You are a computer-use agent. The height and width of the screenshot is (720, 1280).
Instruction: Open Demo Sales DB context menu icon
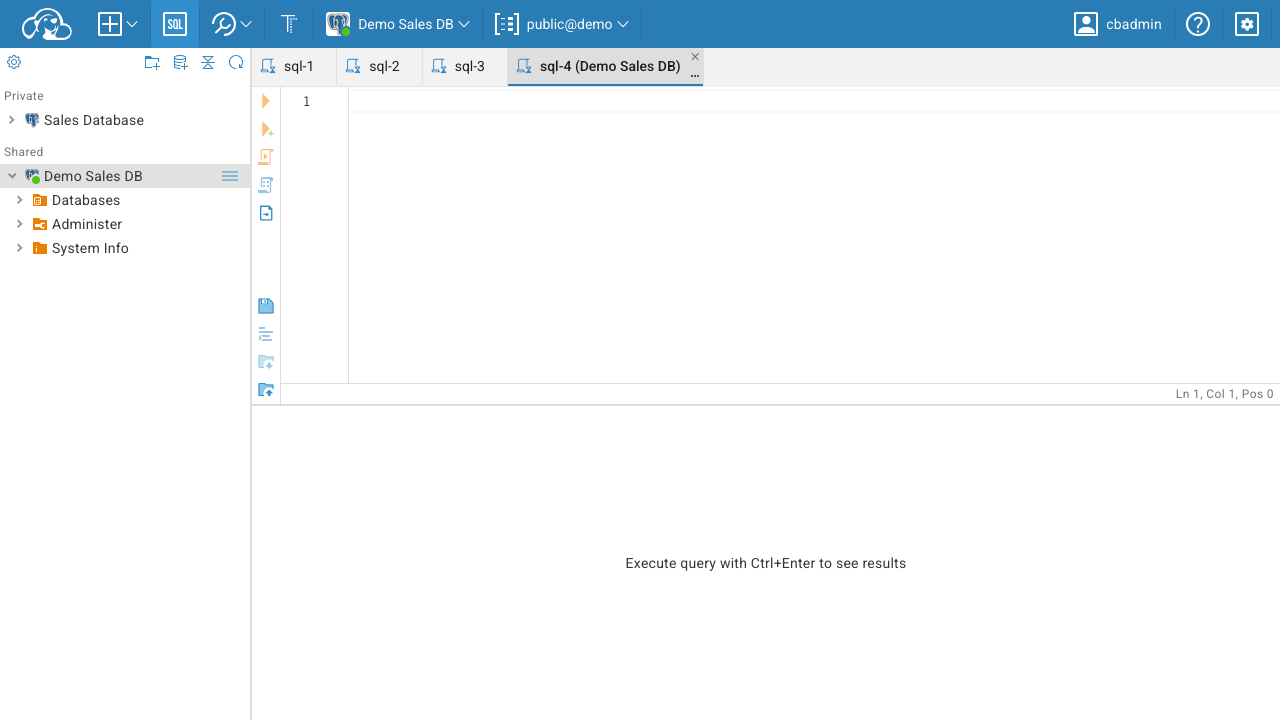coord(230,176)
